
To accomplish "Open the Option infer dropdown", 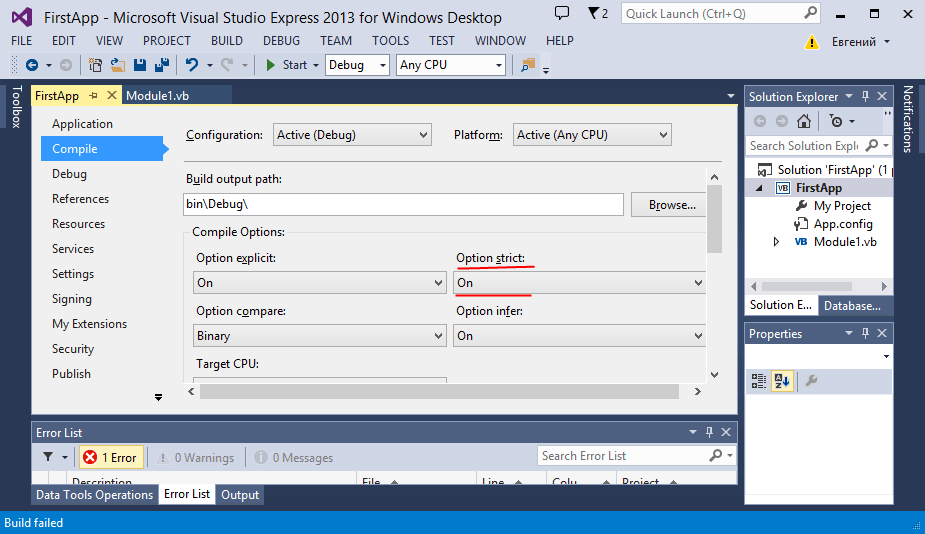I will pos(579,336).
